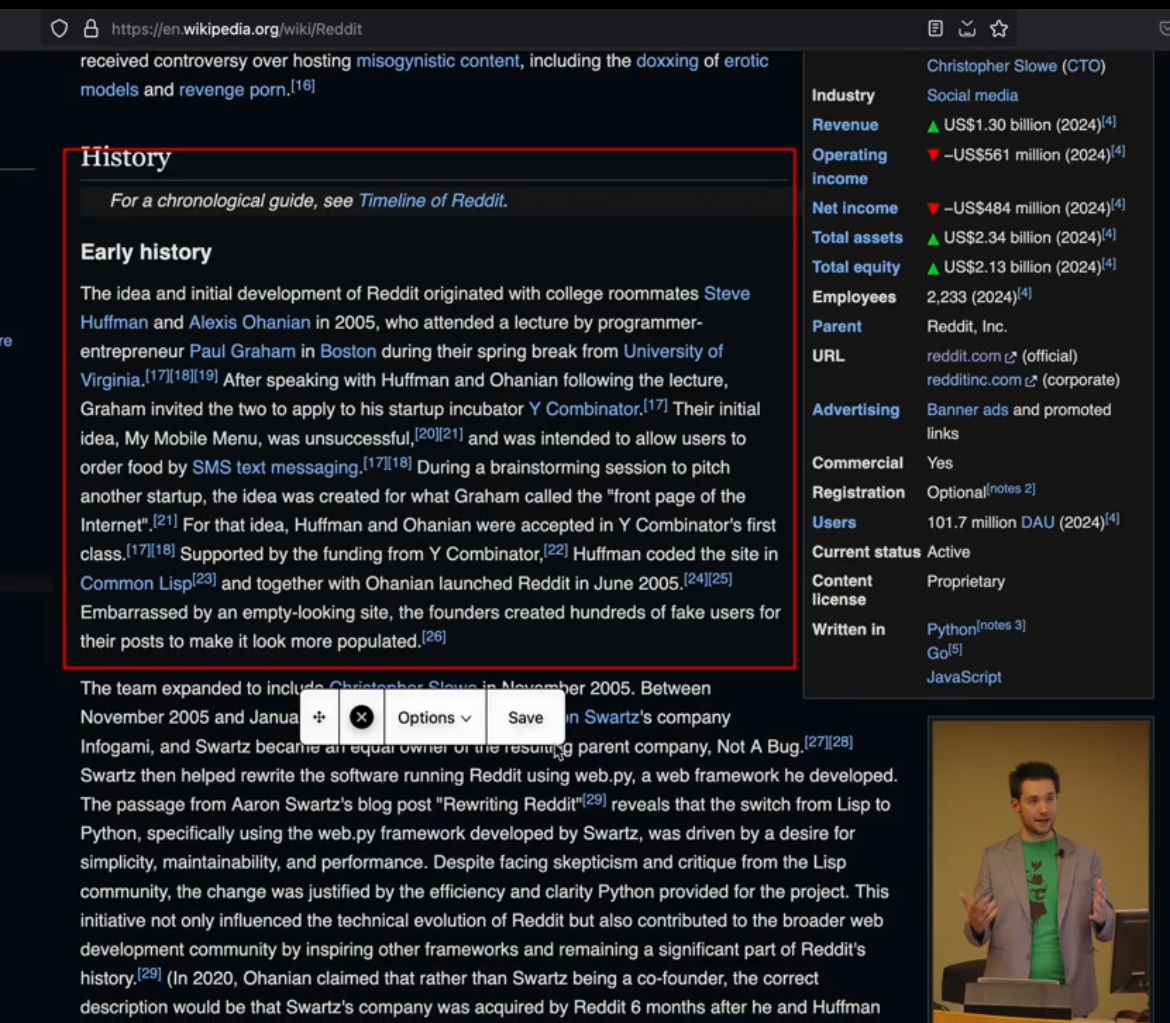Open the Python link in infobox
This screenshot has height=1023, width=1170.
[x=951, y=630]
